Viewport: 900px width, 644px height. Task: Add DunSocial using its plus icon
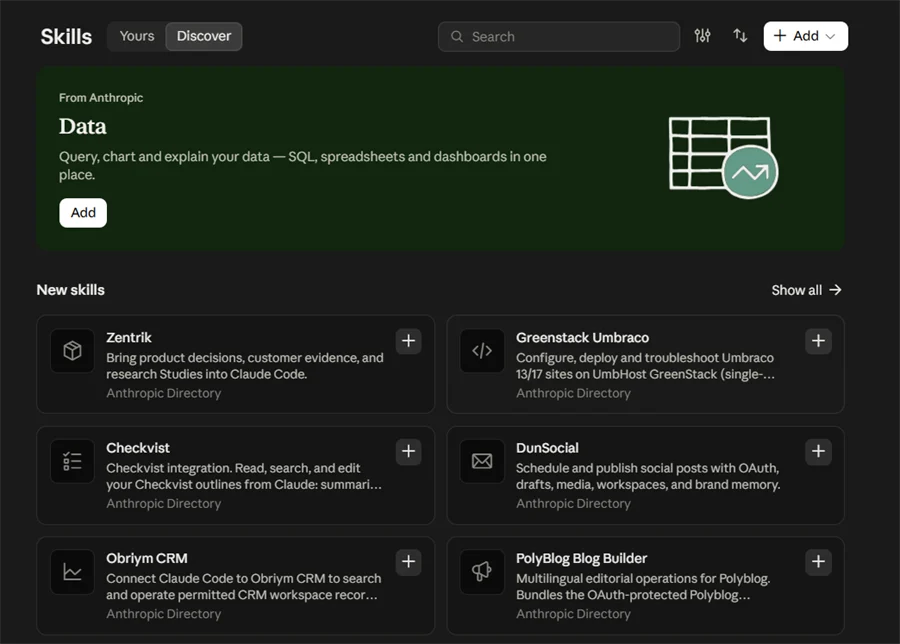[818, 452]
